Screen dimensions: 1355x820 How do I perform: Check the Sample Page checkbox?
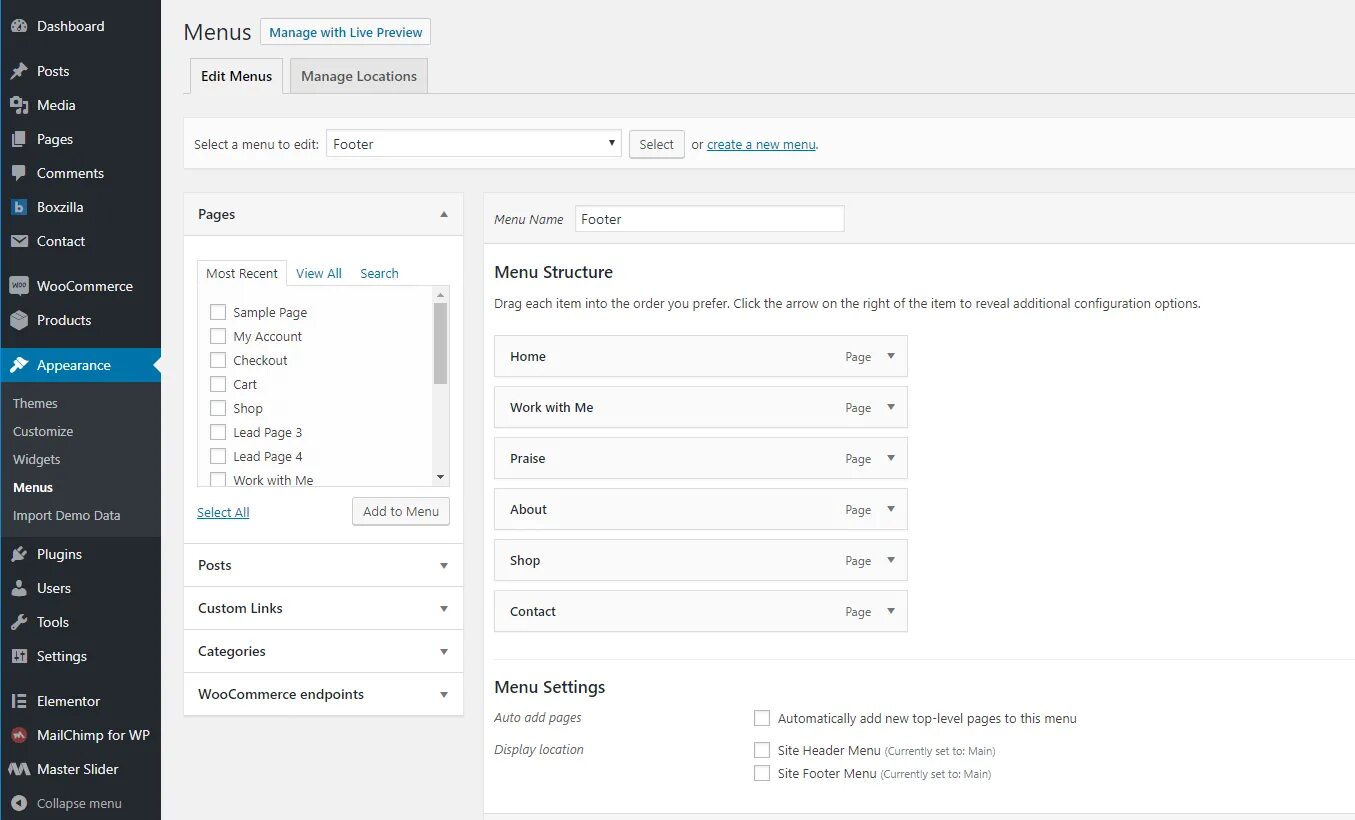pos(218,312)
